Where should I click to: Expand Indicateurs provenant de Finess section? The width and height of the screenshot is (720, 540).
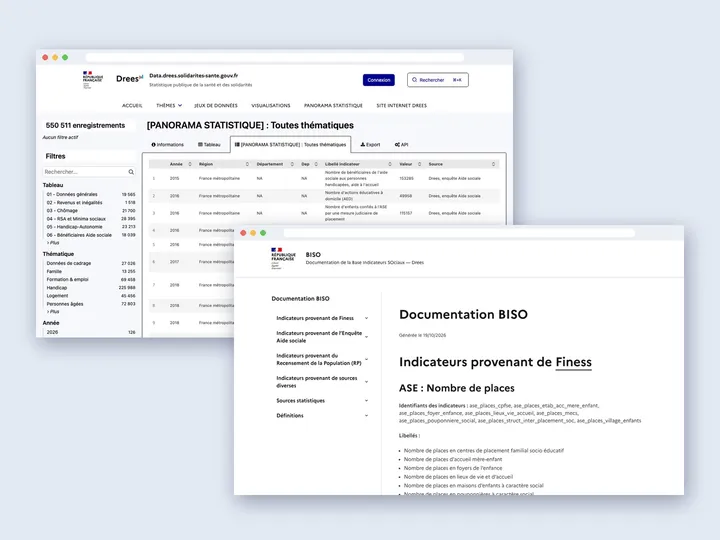coord(322,318)
